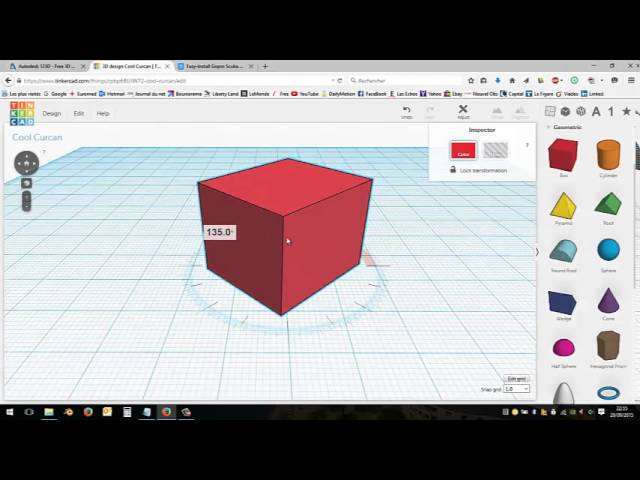Select the dark blue Wedge shape
This screenshot has width=640, height=480.
click(562, 302)
